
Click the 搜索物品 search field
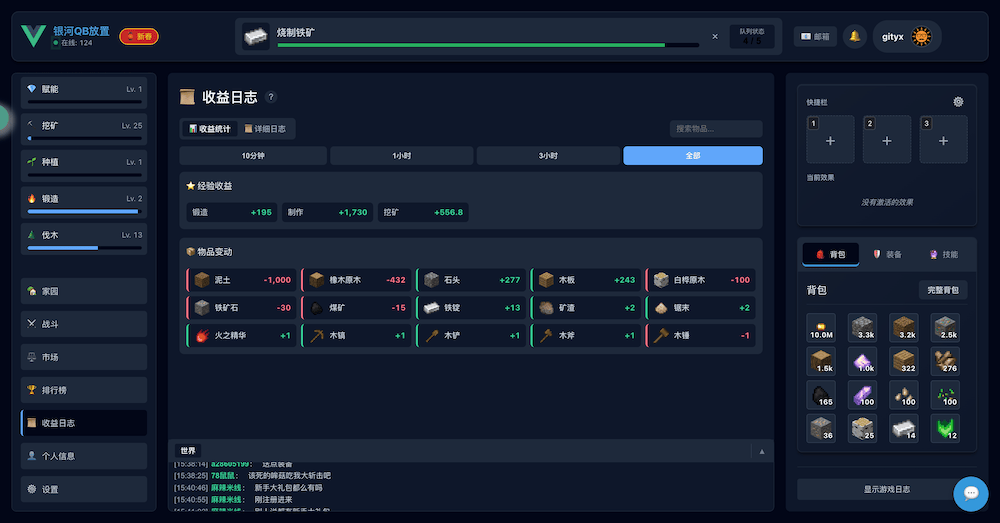(x=715, y=129)
